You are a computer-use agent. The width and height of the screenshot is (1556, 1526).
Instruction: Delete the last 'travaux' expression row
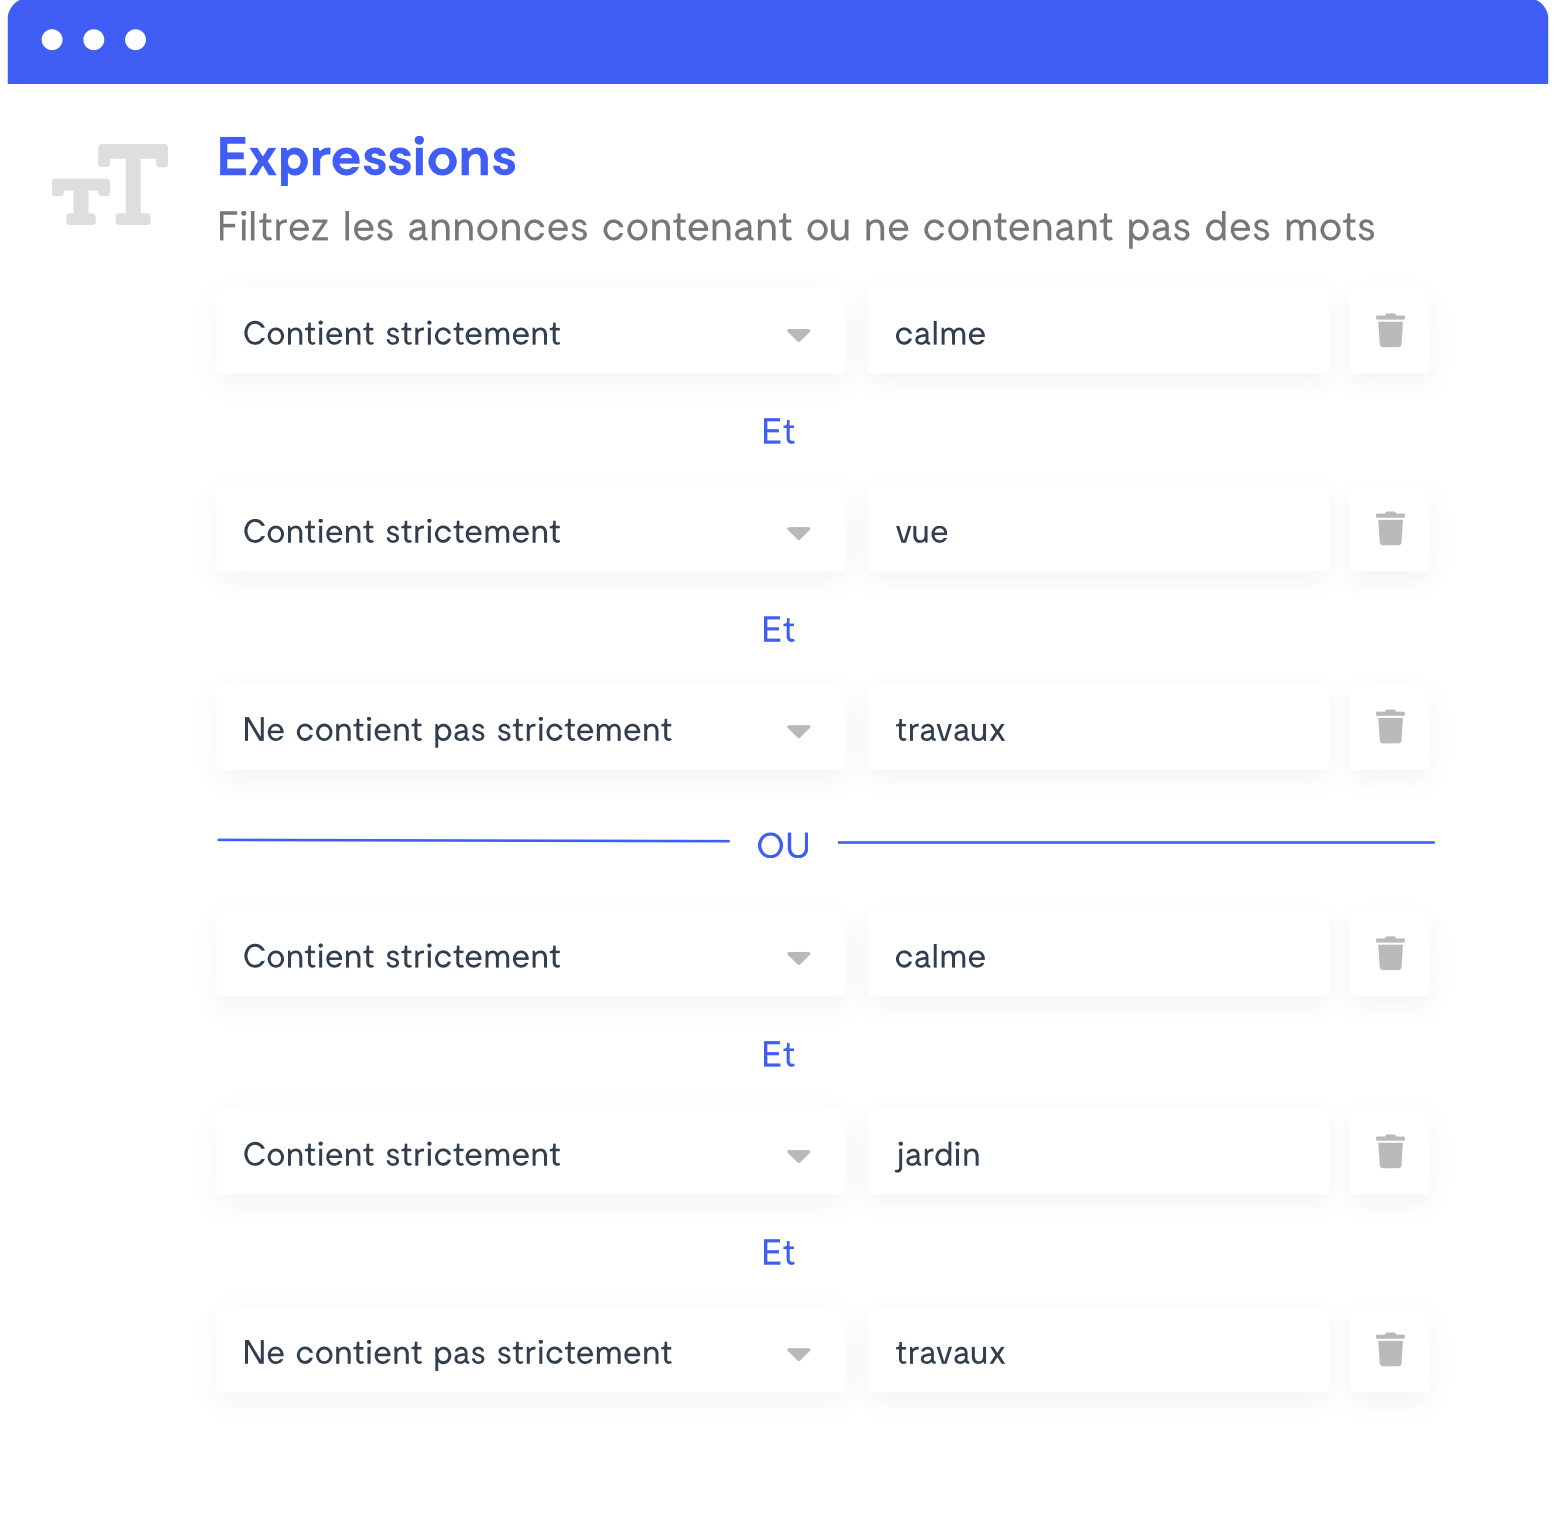1390,1351
